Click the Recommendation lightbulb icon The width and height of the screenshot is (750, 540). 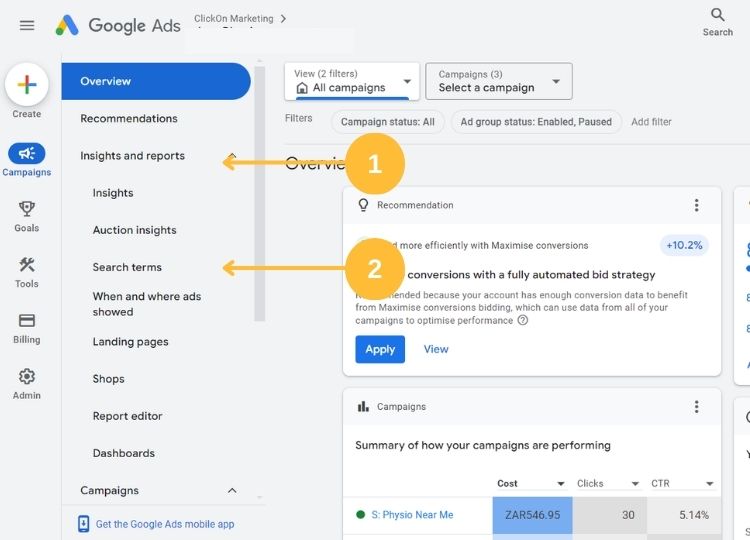[364, 205]
